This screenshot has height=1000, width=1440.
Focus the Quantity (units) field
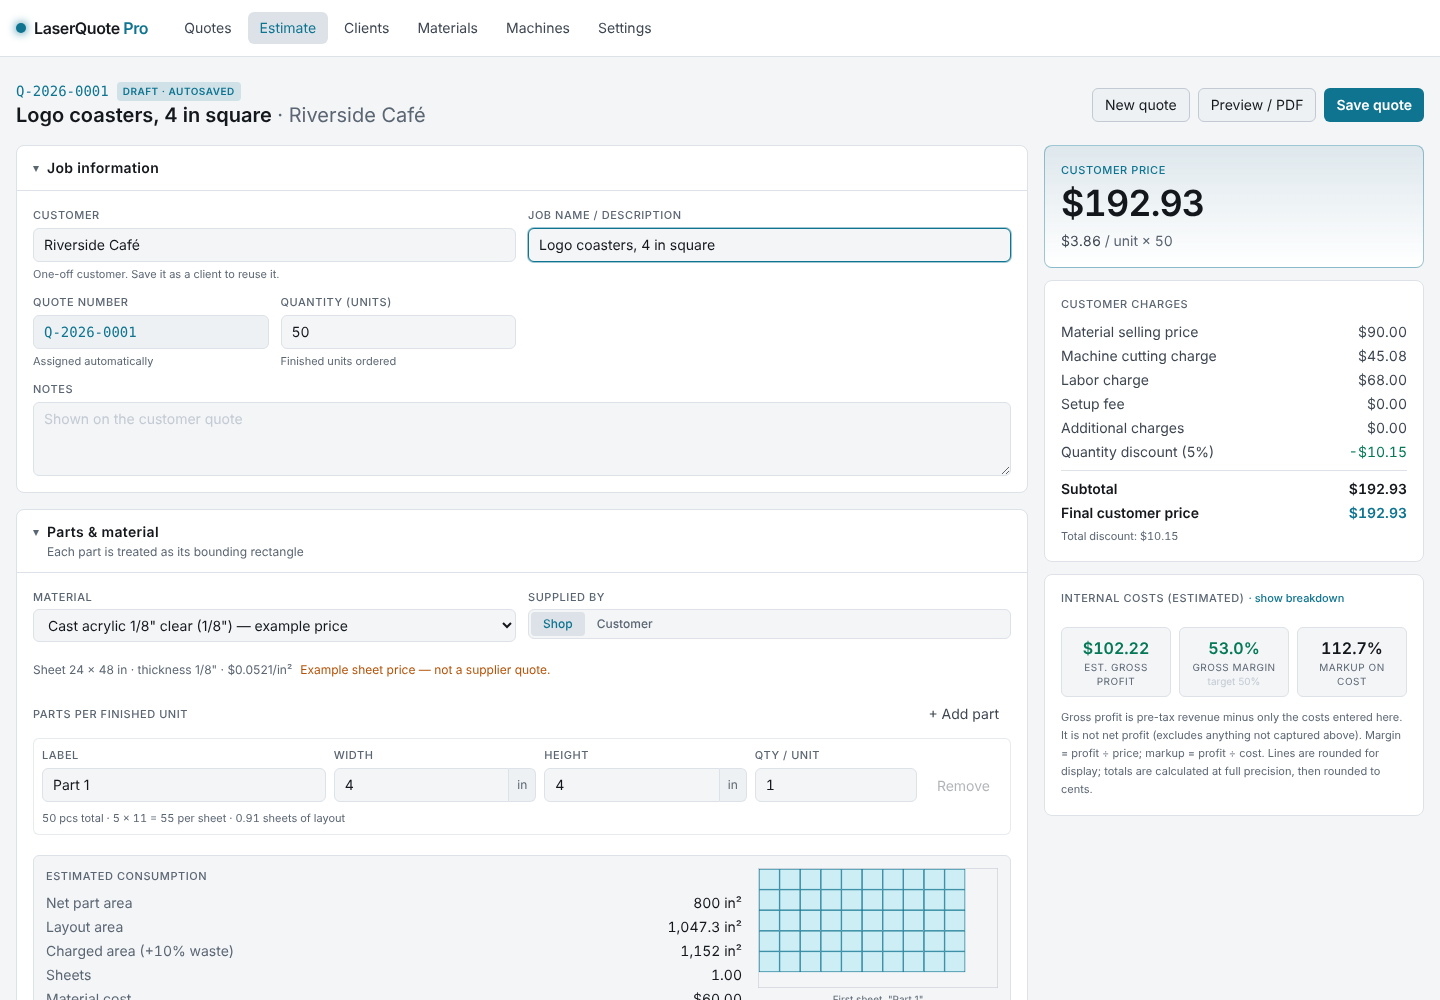(398, 332)
